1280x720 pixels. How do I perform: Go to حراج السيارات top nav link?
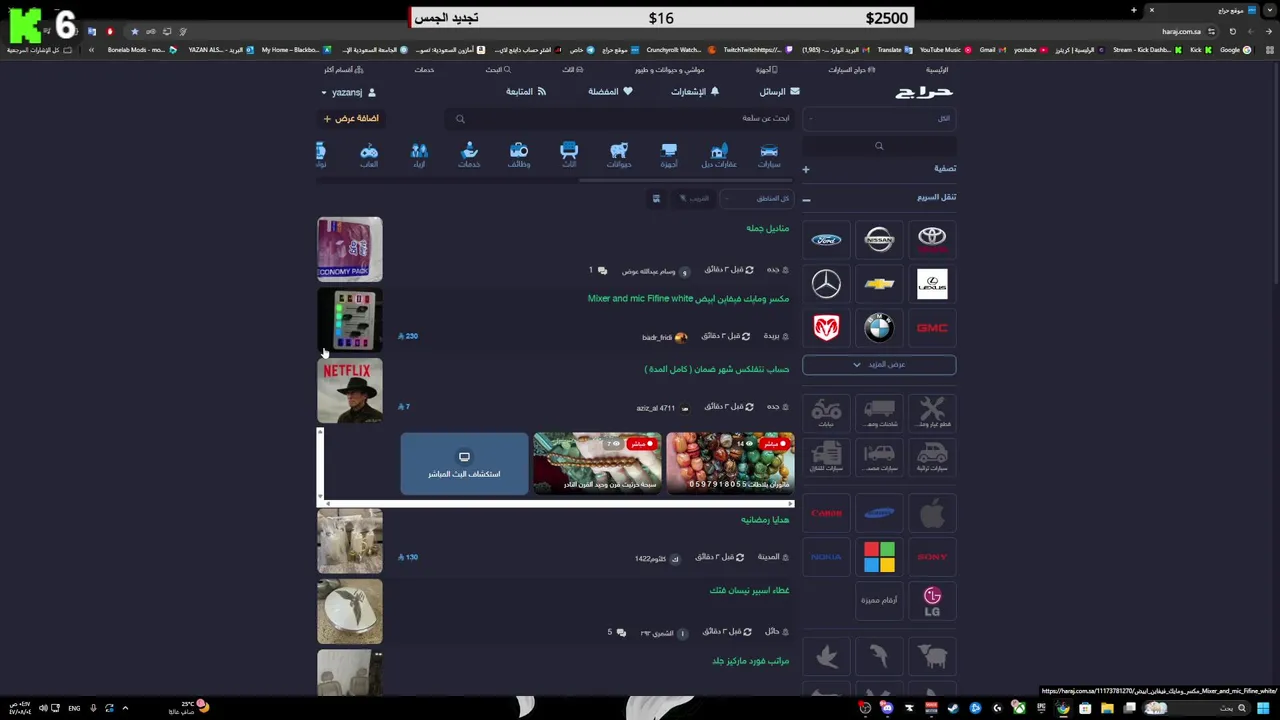click(851, 70)
